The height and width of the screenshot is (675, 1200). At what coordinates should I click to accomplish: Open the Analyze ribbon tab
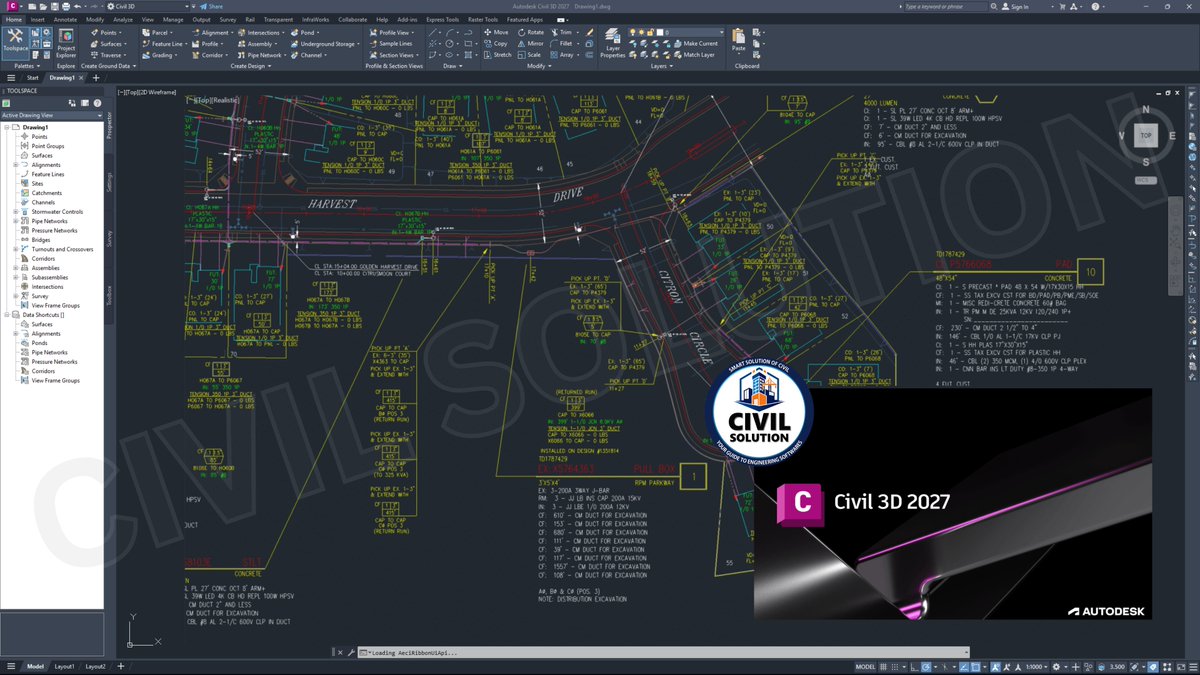(123, 19)
